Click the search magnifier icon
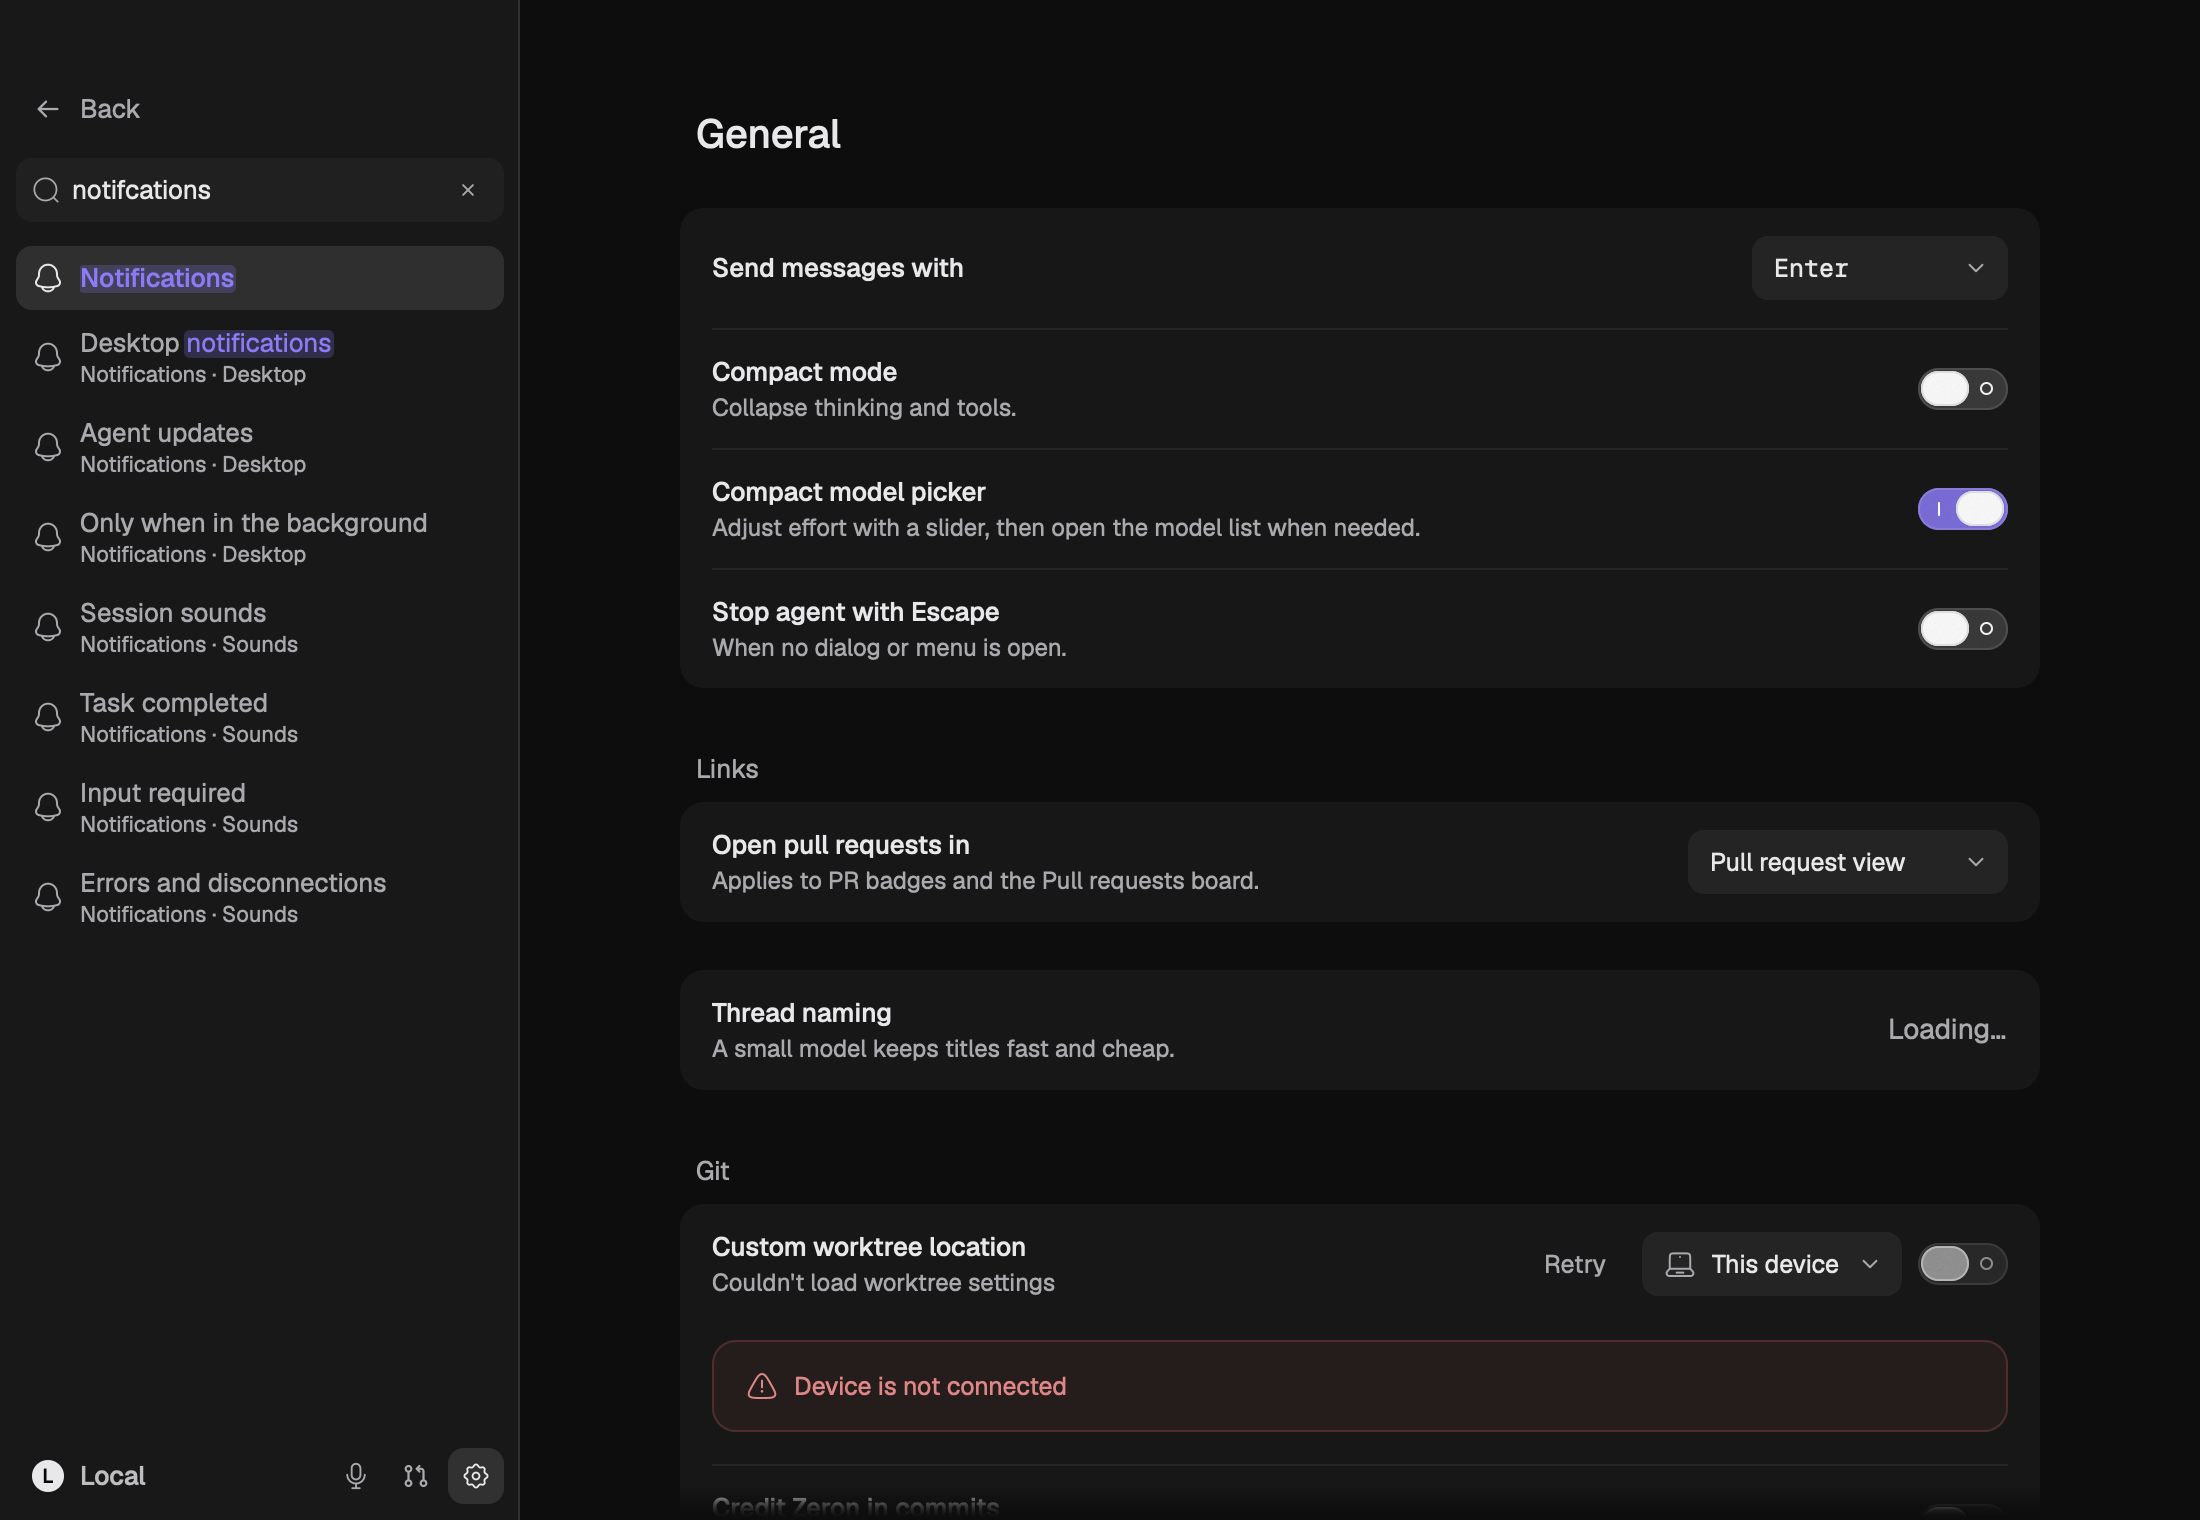This screenshot has width=2200, height=1520. click(46, 190)
